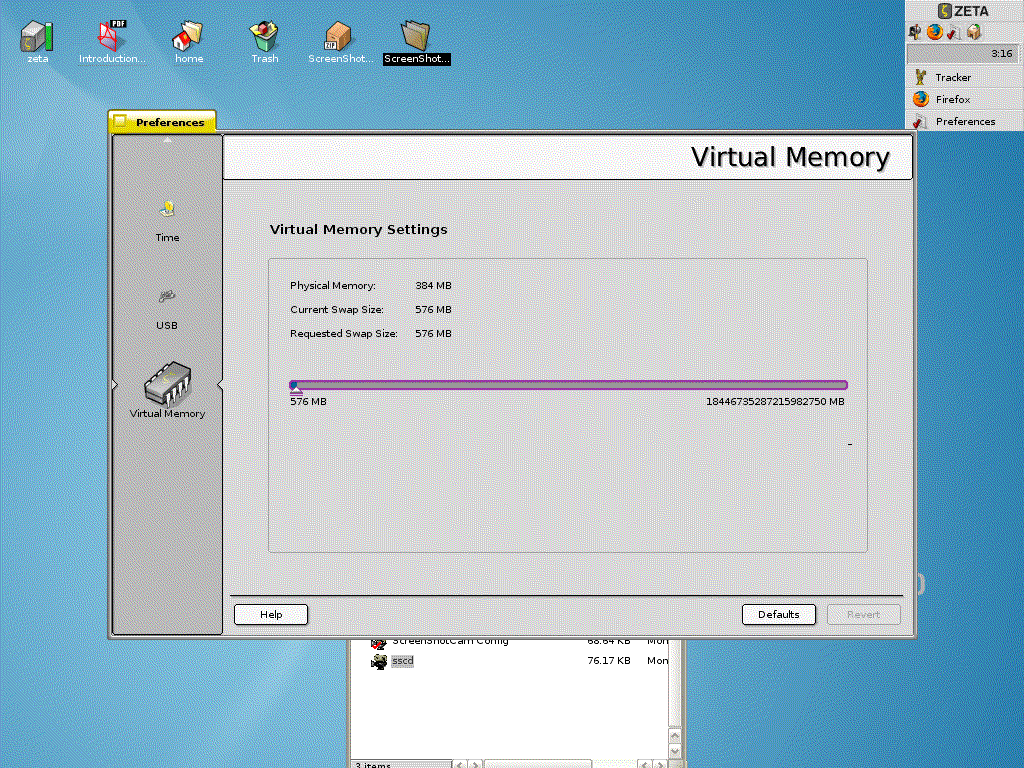The width and height of the screenshot is (1024, 768).
Task: Open the home folder icon
Action: (188, 36)
